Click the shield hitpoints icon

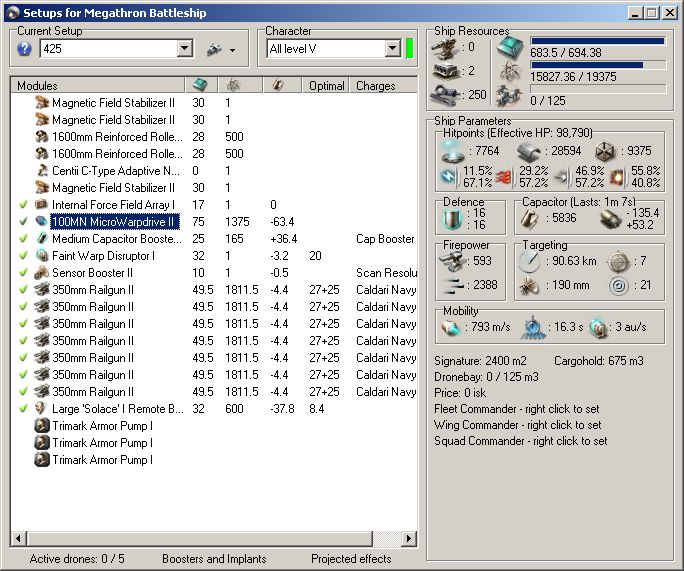pyautogui.click(x=452, y=149)
